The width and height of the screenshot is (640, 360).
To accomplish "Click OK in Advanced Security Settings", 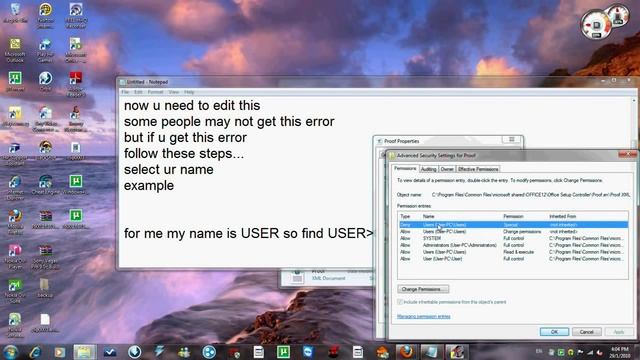I will [x=554, y=332].
